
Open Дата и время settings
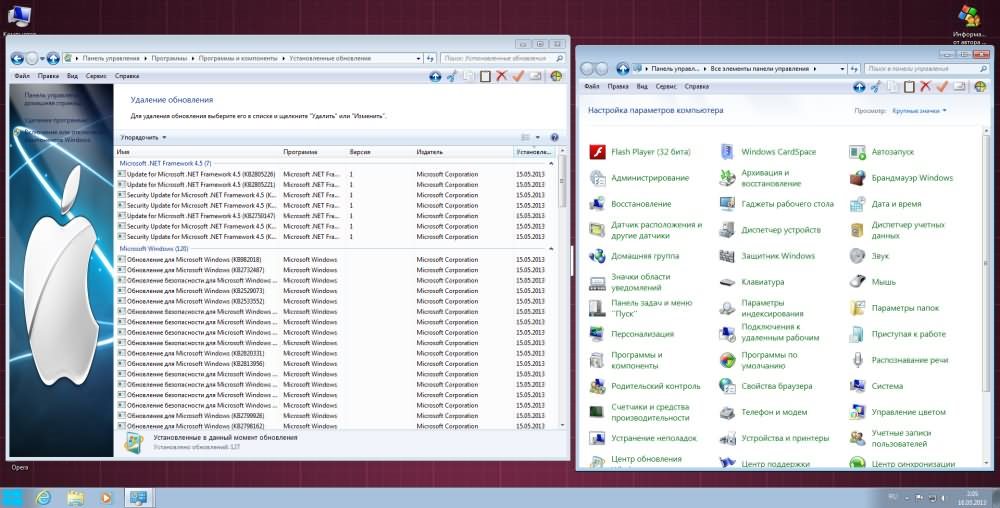click(x=896, y=204)
